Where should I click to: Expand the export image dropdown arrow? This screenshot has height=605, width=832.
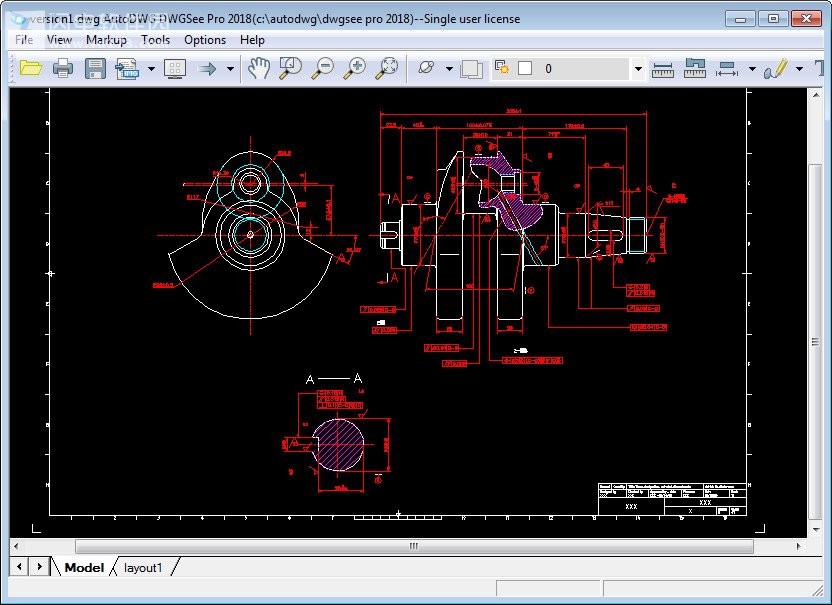click(x=151, y=68)
